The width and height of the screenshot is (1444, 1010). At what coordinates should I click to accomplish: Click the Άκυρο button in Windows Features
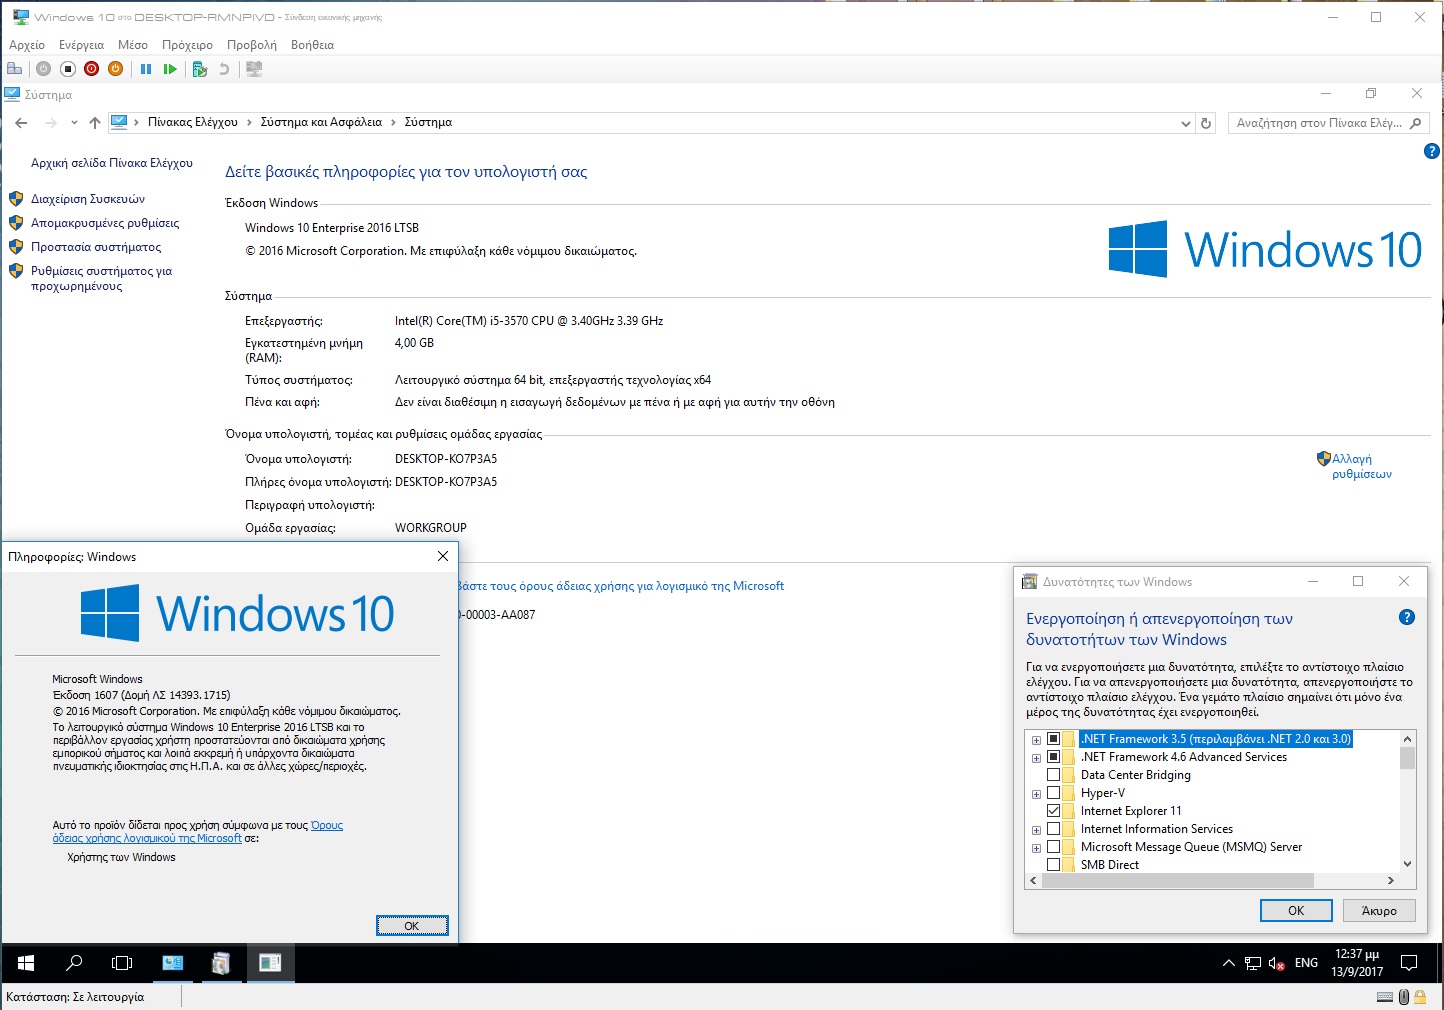point(1378,910)
